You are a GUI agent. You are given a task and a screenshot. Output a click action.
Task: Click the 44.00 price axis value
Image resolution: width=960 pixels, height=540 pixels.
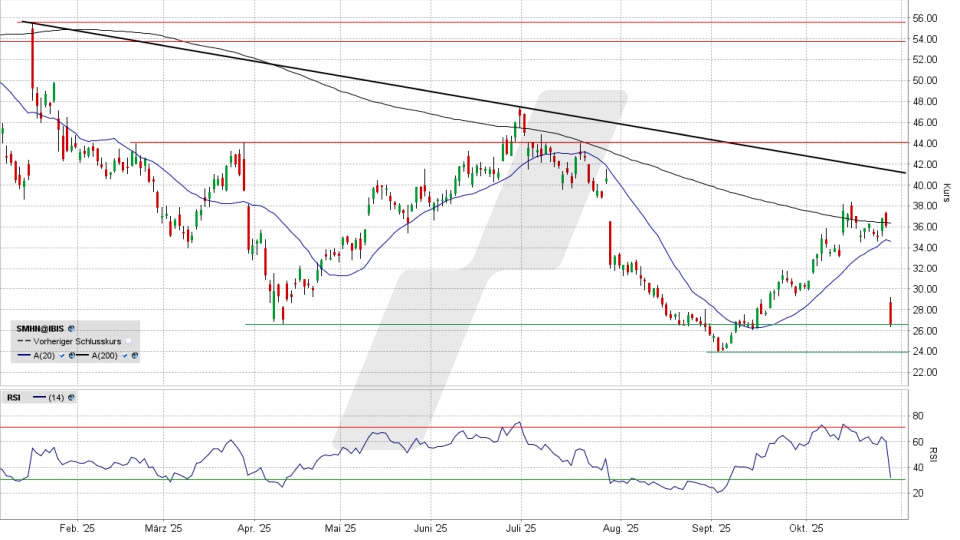pos(924,143)
